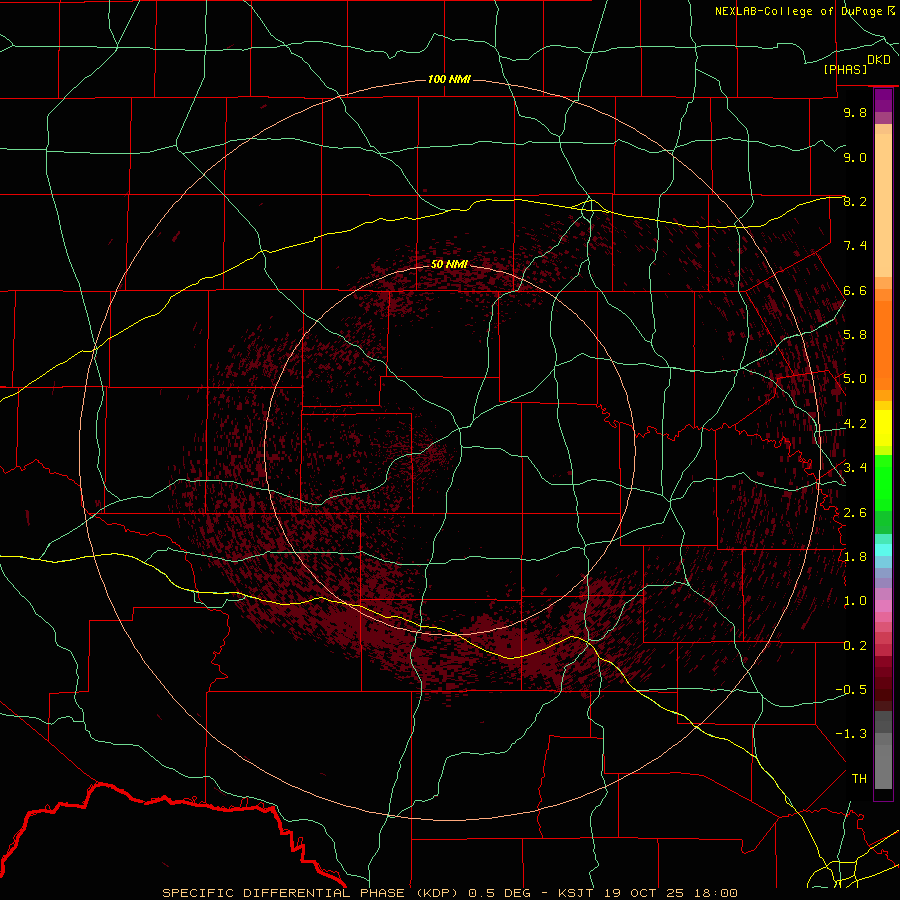The image size is (900, 900).
Task: Select the DKD label near the legend
Action: (878, 60)
